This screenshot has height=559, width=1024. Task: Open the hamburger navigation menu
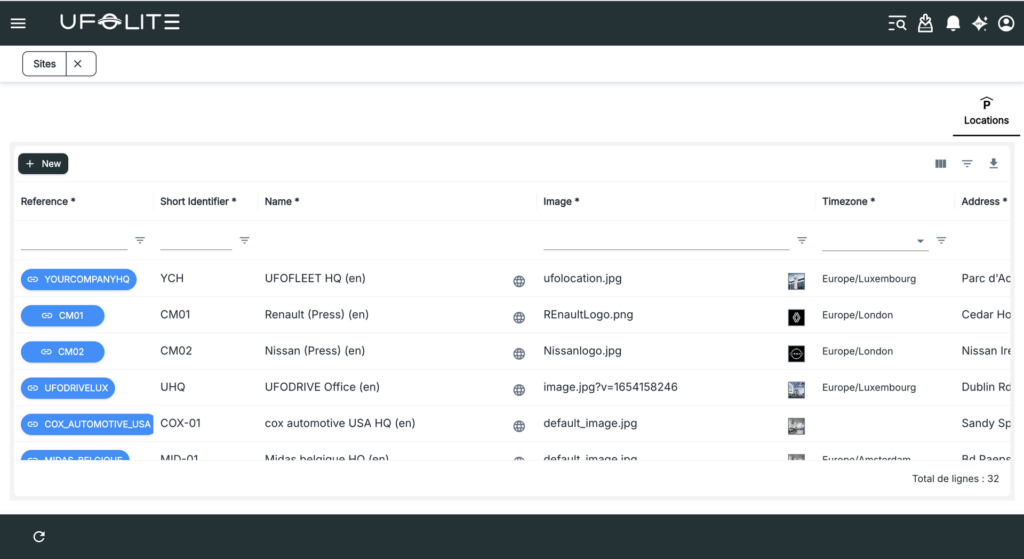[x=18, y=23]
